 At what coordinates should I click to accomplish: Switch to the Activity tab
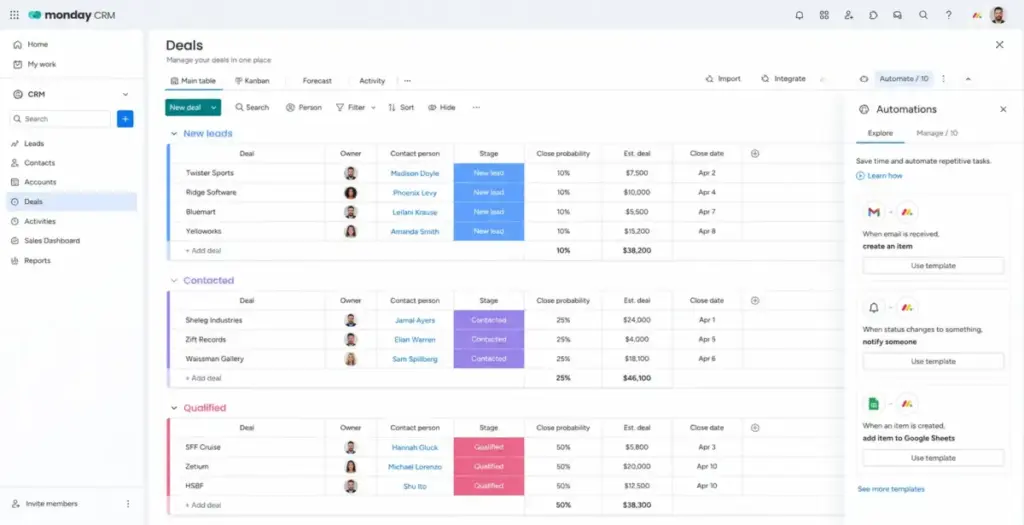(x=372, y=81)
